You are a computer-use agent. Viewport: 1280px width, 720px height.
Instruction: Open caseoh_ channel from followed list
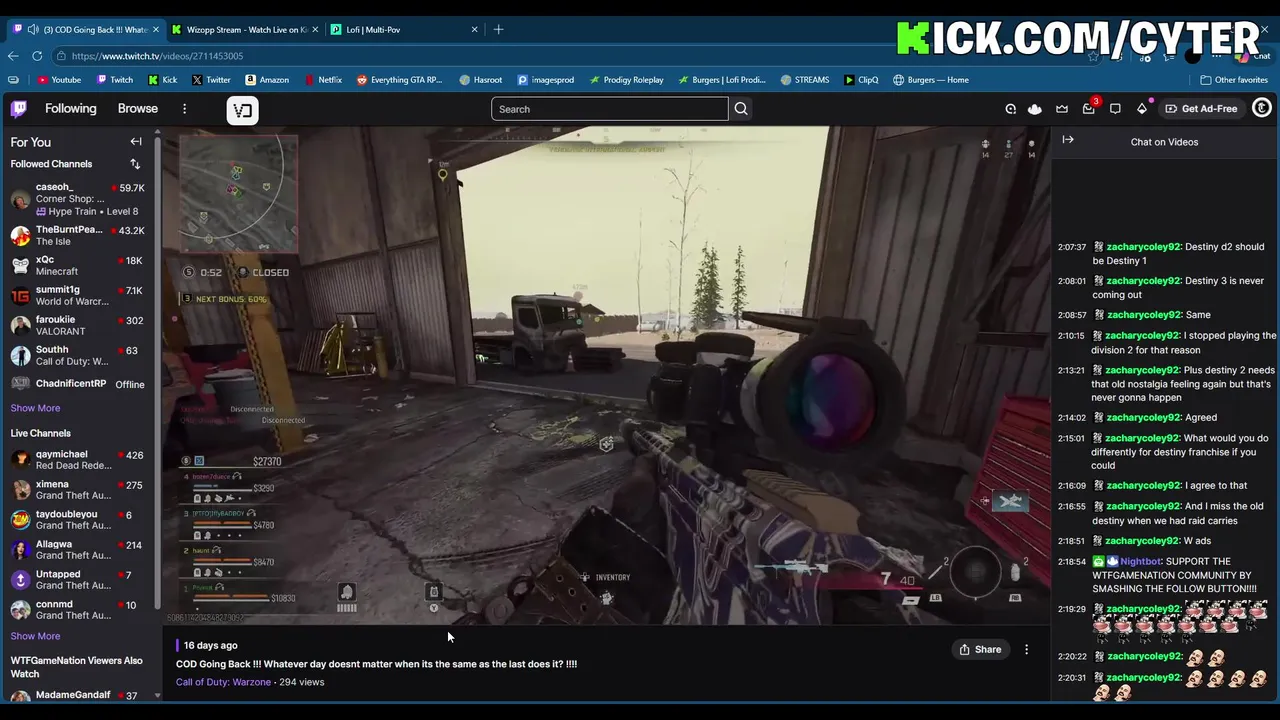pyautogui.click(x=78, y=199)
